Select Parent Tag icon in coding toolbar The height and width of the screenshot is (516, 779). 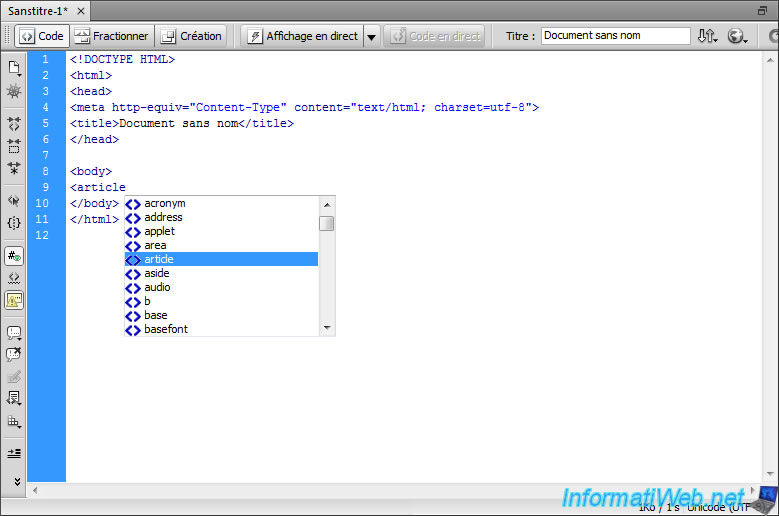click(x=14, y=201)
